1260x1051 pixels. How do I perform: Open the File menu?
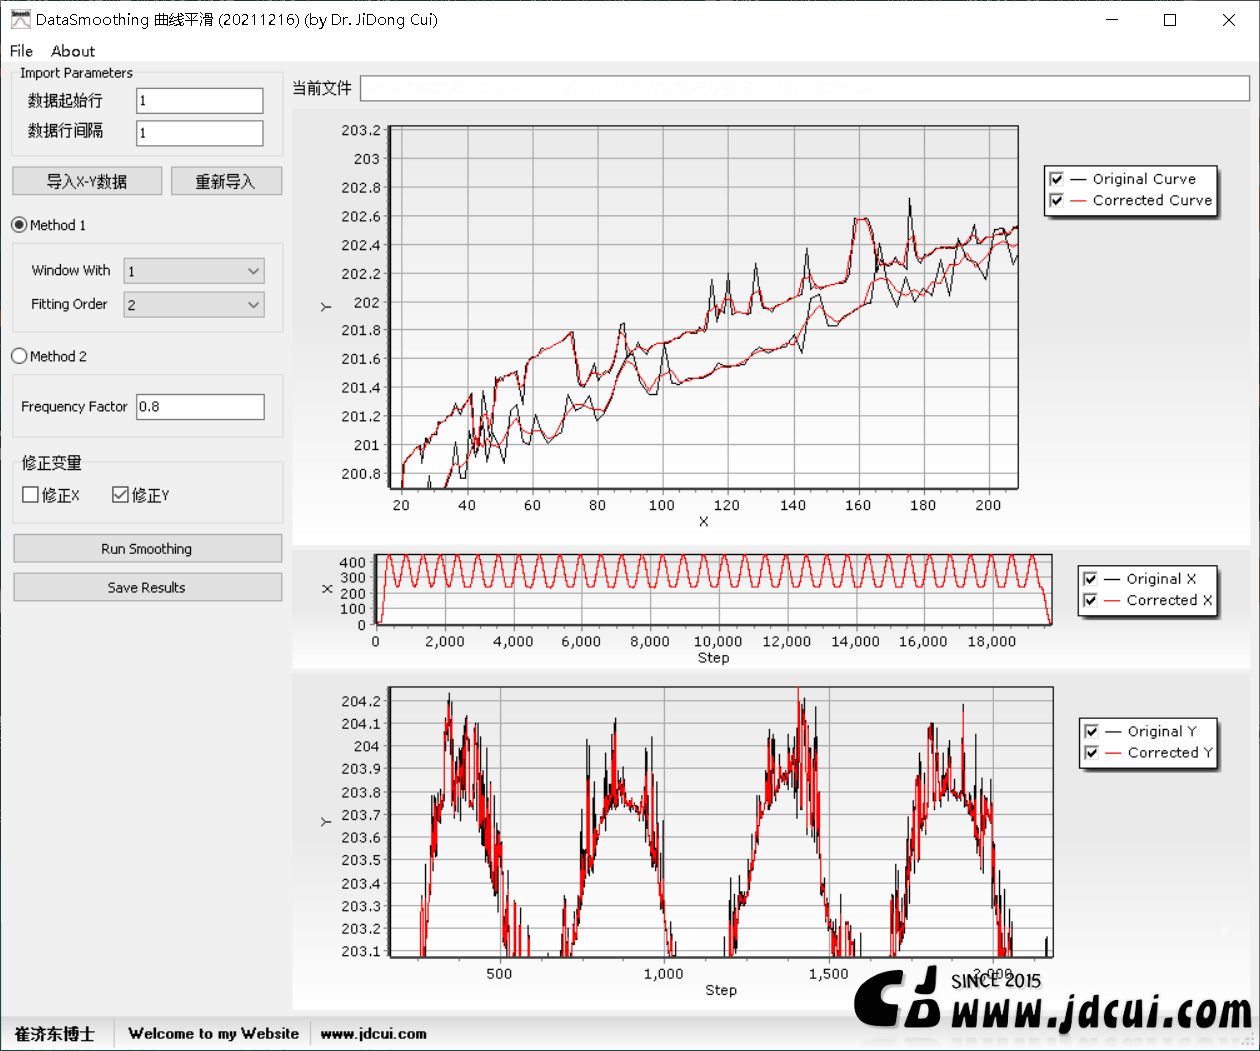21,51
